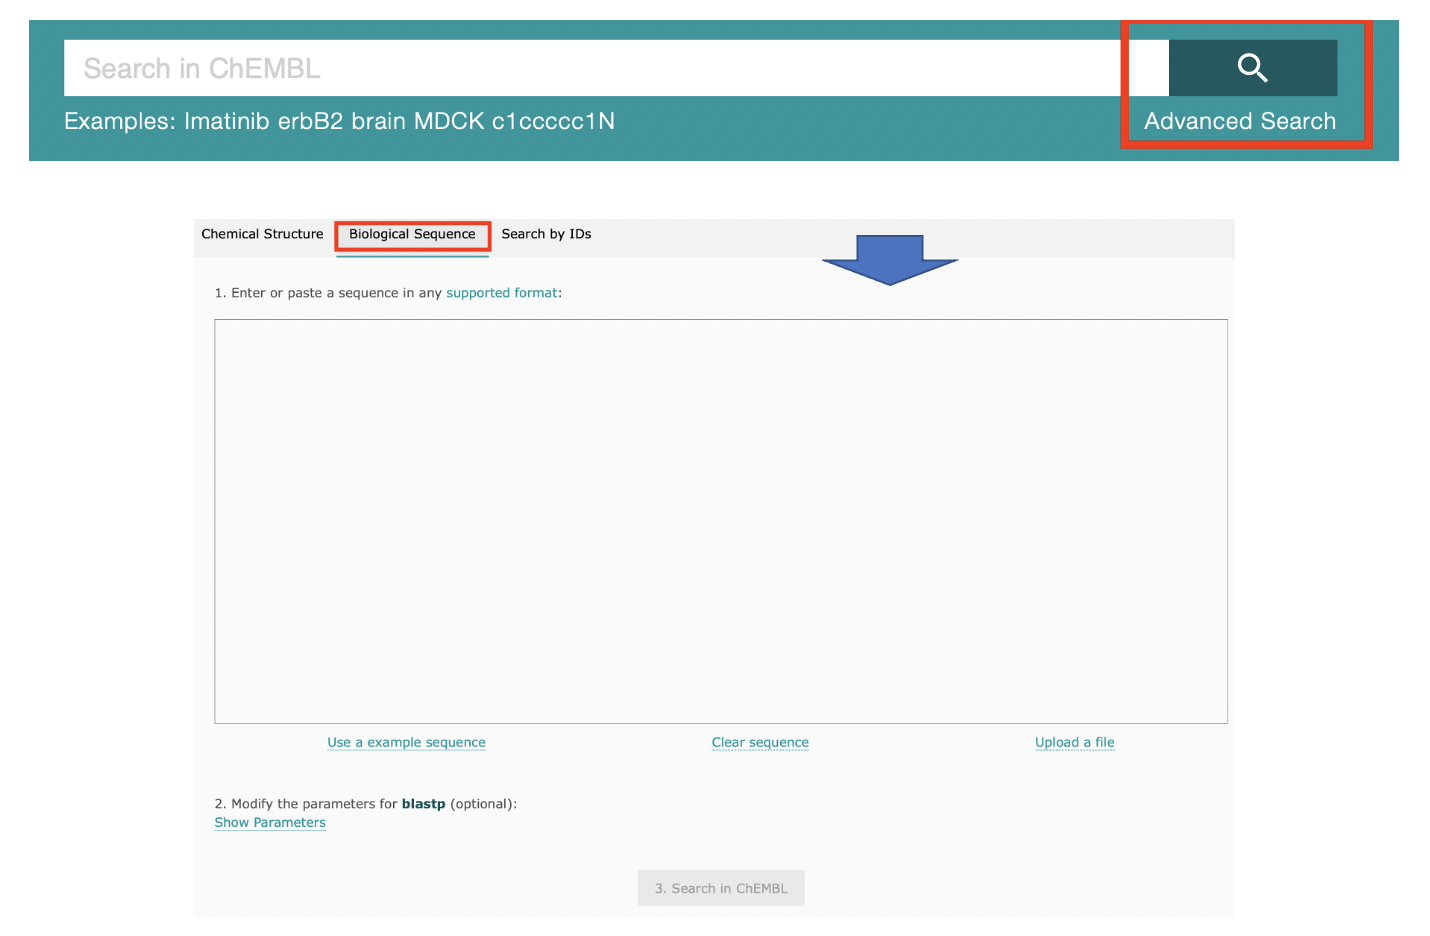Click the magnifying glass search icon
1430x936 pixels.
point(1252,68)
